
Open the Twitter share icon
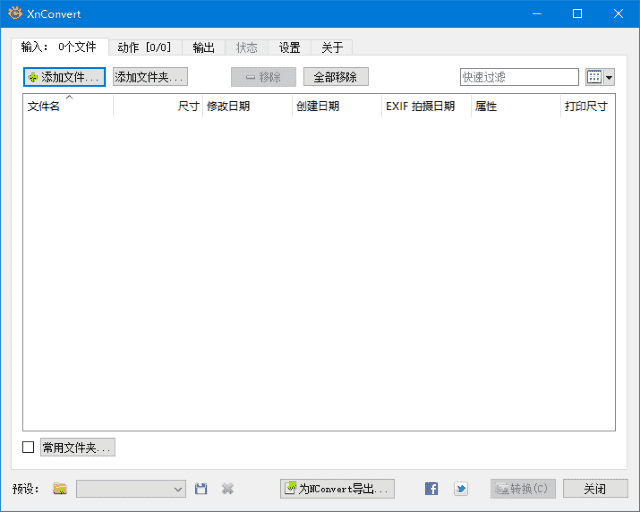(460, 489)
